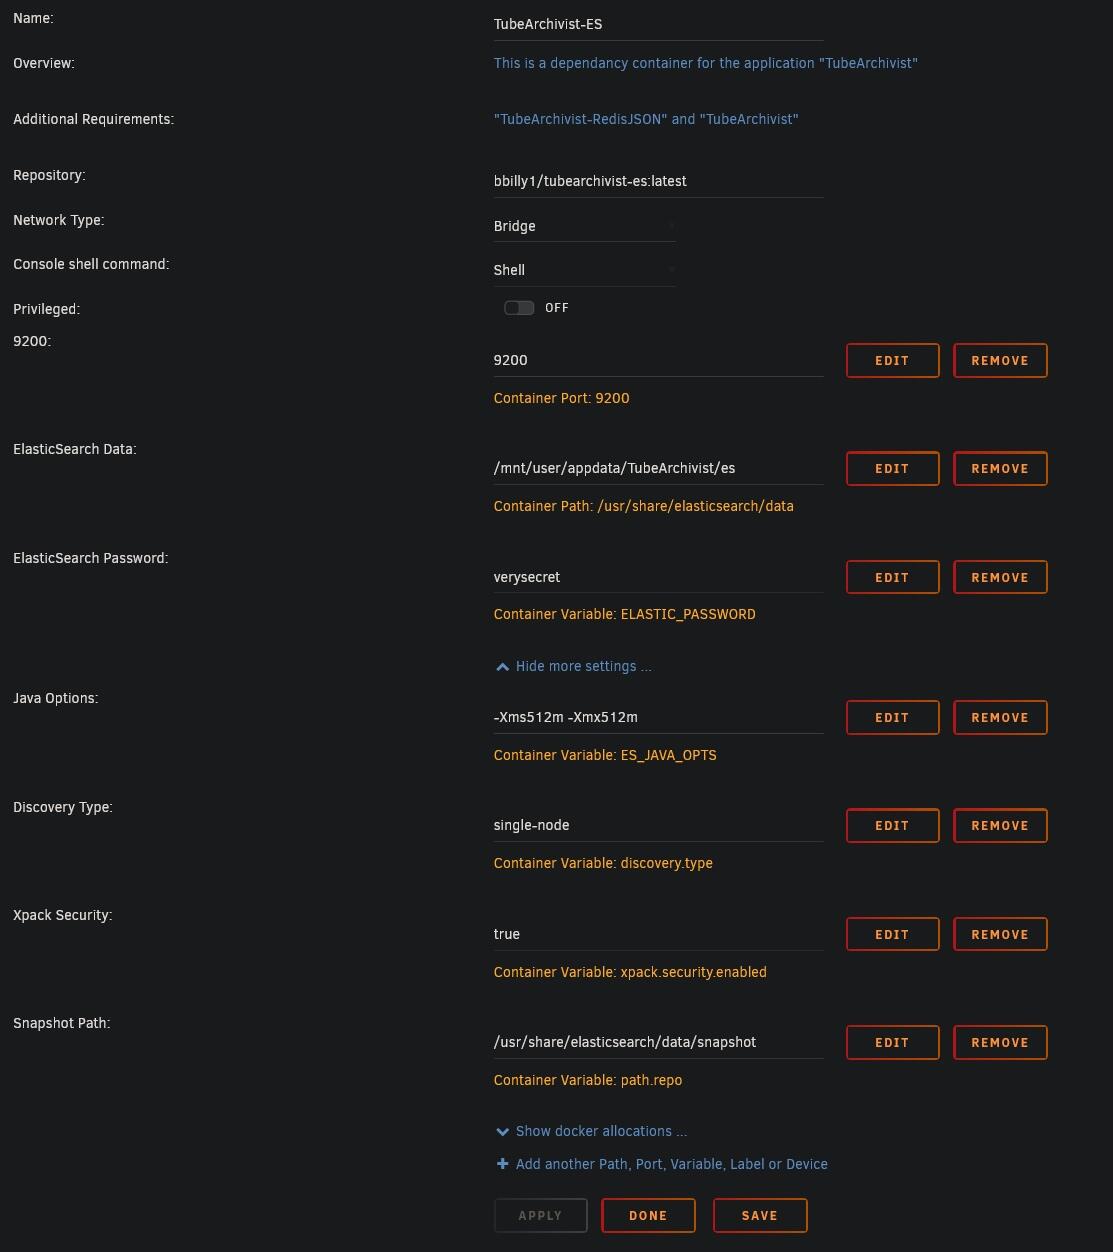Edit the Snapshot Path variable
The height and width of the screenshot is (1252, 1113).
892,1043
